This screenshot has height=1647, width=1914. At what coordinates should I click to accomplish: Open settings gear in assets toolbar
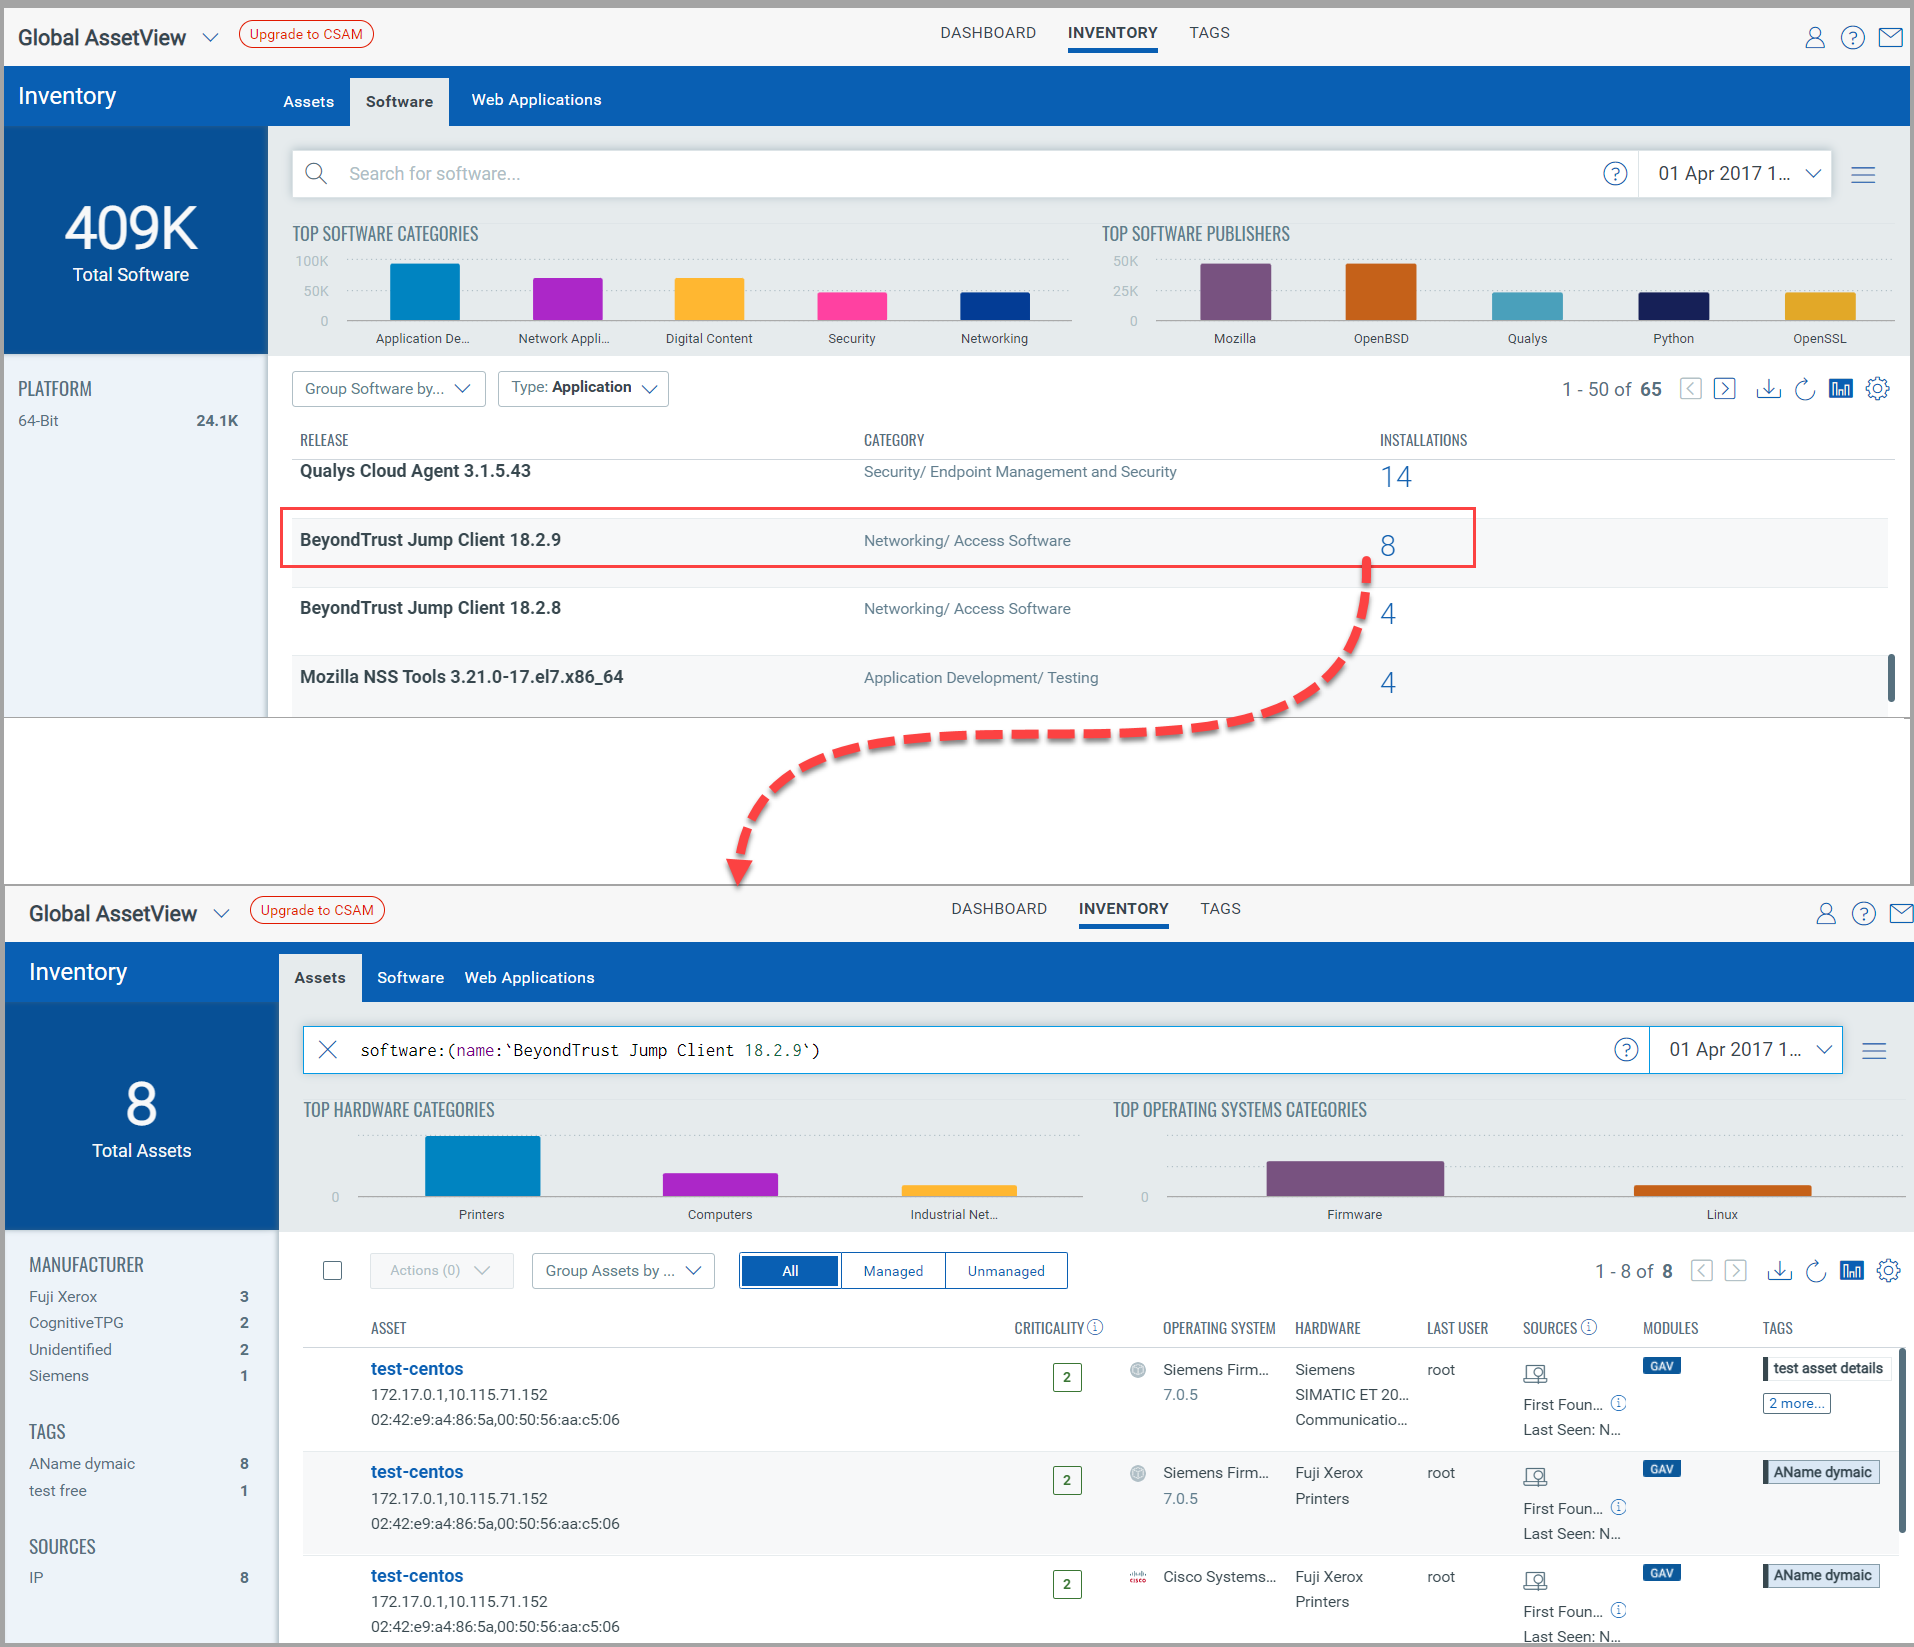1888,1271
